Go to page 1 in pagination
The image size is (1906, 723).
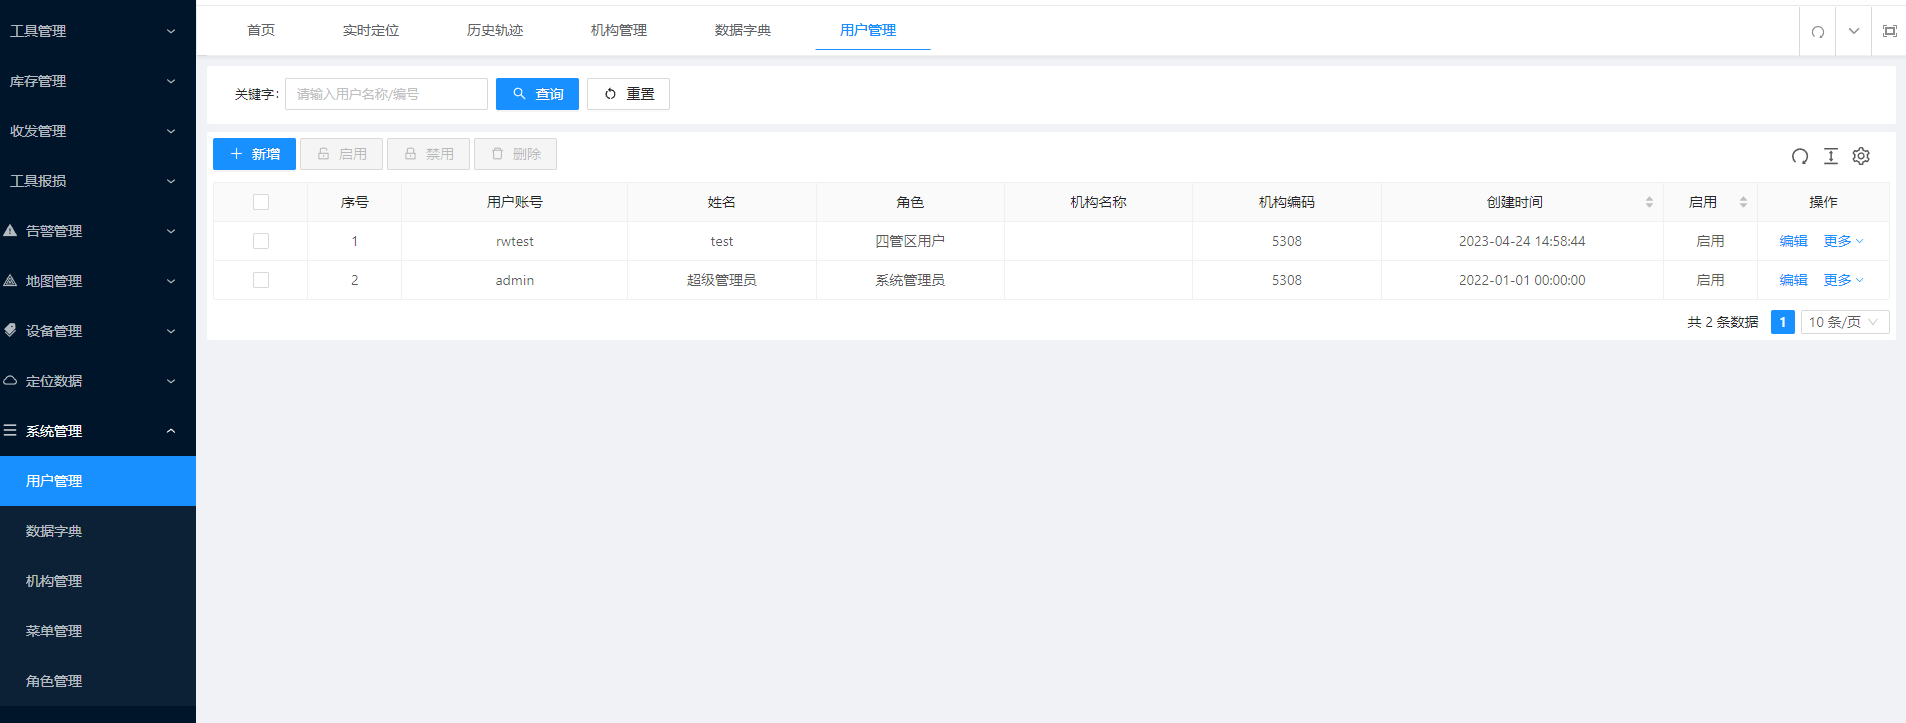click(x=1782, y=322)
